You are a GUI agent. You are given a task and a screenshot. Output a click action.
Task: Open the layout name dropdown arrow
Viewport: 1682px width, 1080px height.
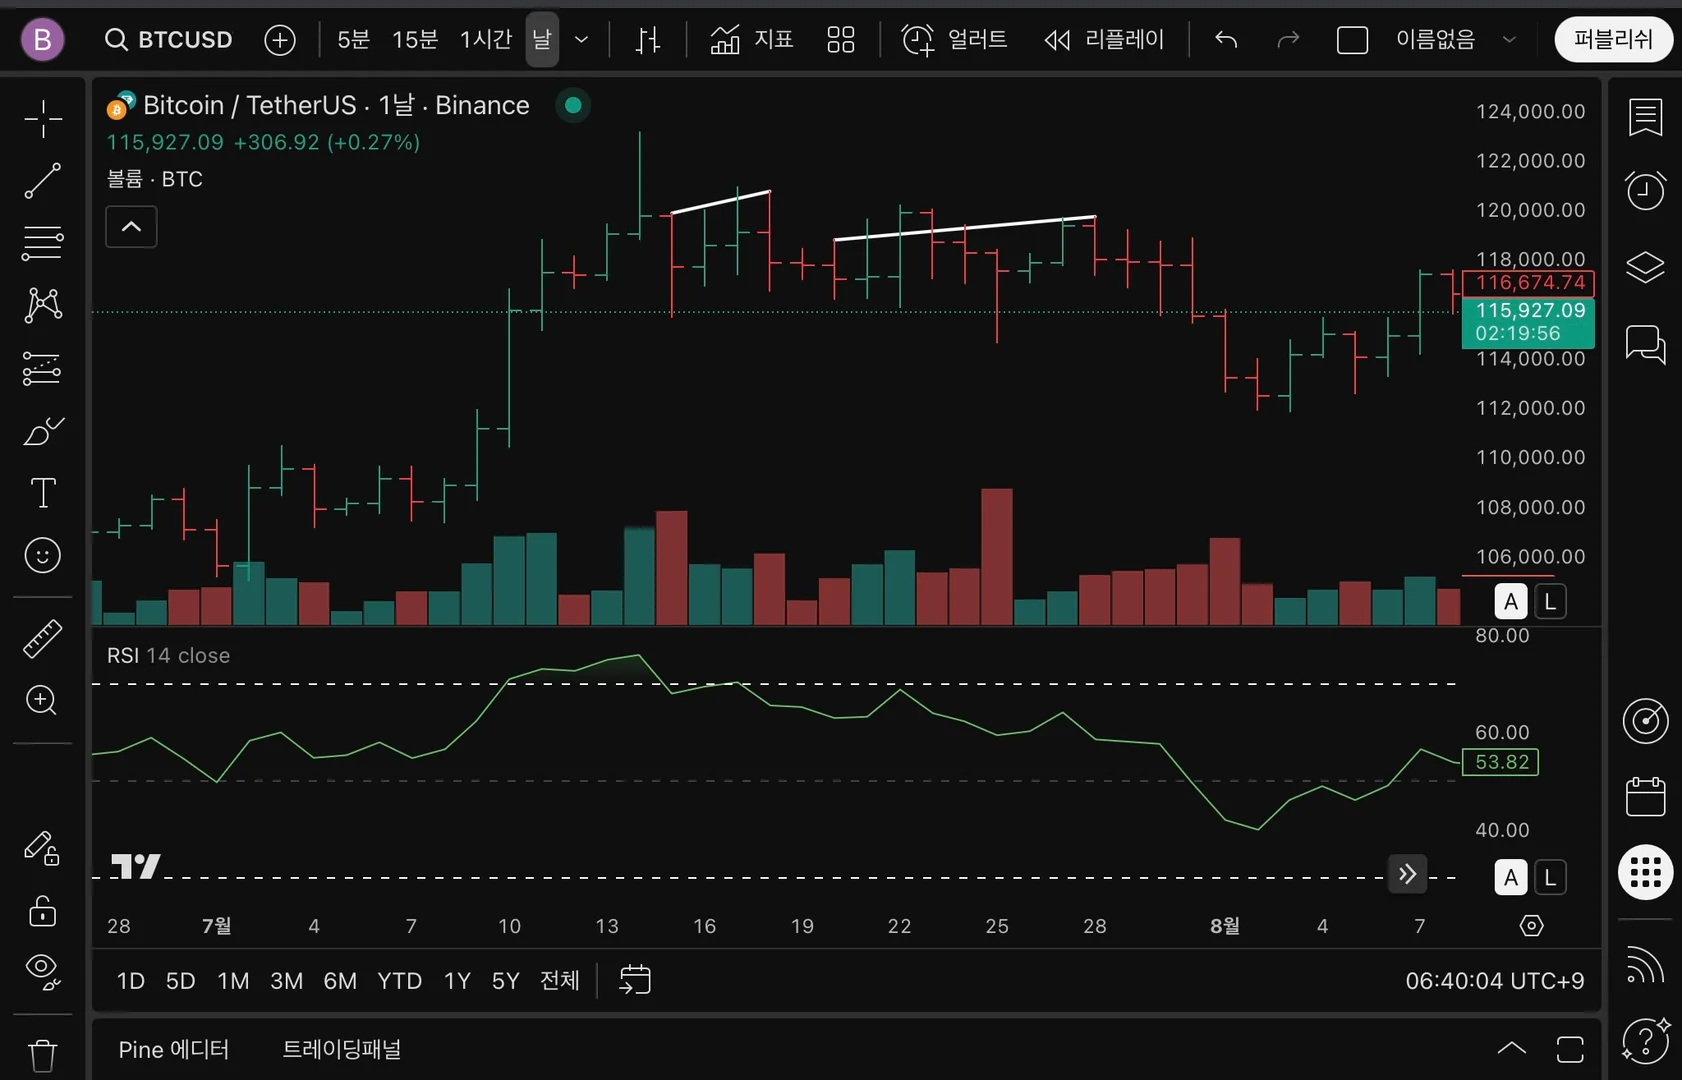pyautogui.click(x=1509, y=40)
